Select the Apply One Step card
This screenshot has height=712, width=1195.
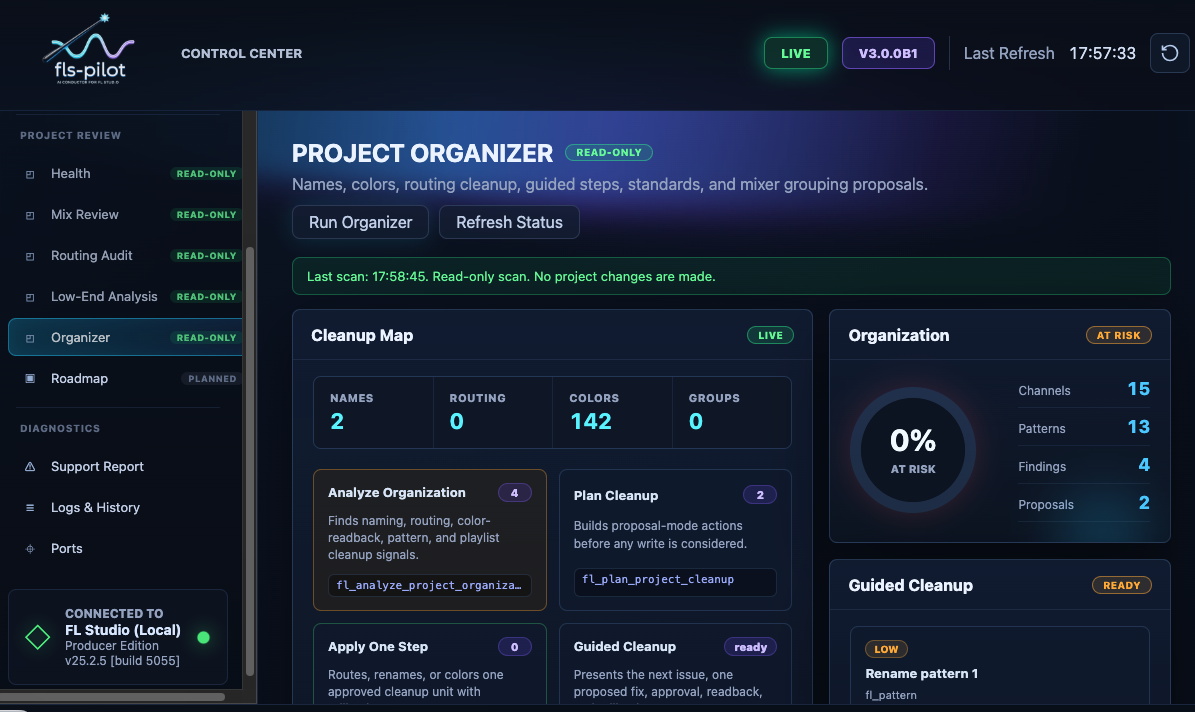(430, 664)
